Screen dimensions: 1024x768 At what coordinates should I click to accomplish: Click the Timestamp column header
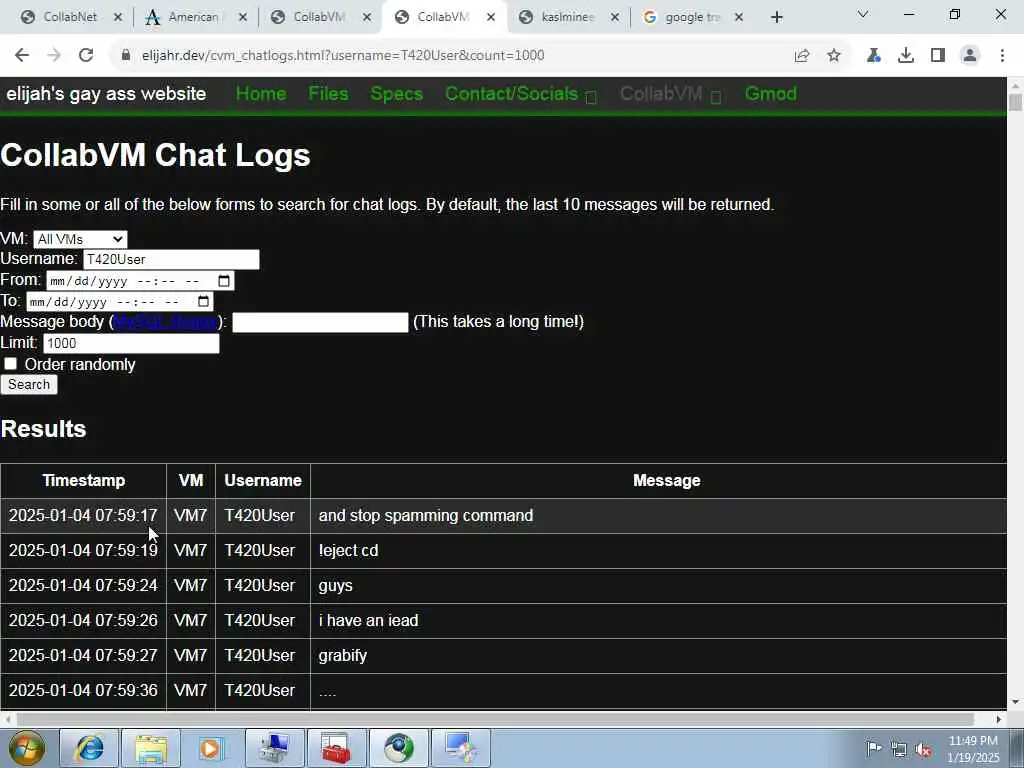84,481
